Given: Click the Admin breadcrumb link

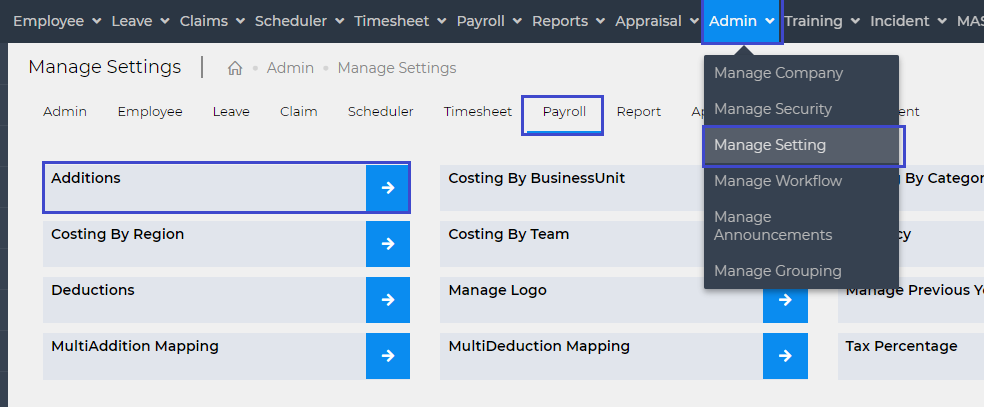Looking at the screenshot, I should click(290, 68).
